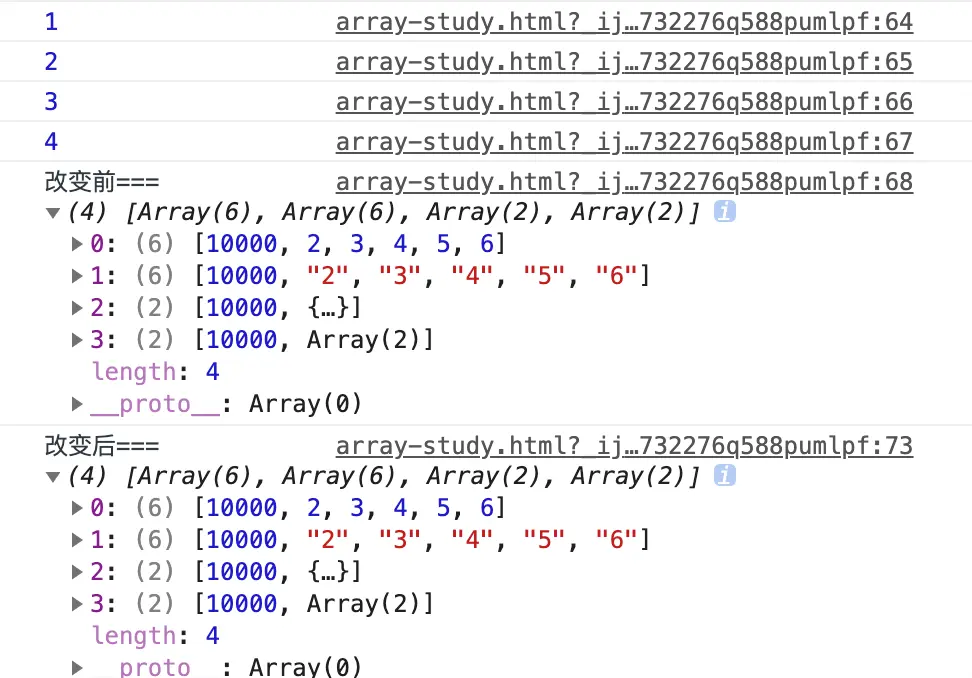The image size is (972, 678).
Task: Open source link array-study.html line 67
Action: click(x=624, y=141)
